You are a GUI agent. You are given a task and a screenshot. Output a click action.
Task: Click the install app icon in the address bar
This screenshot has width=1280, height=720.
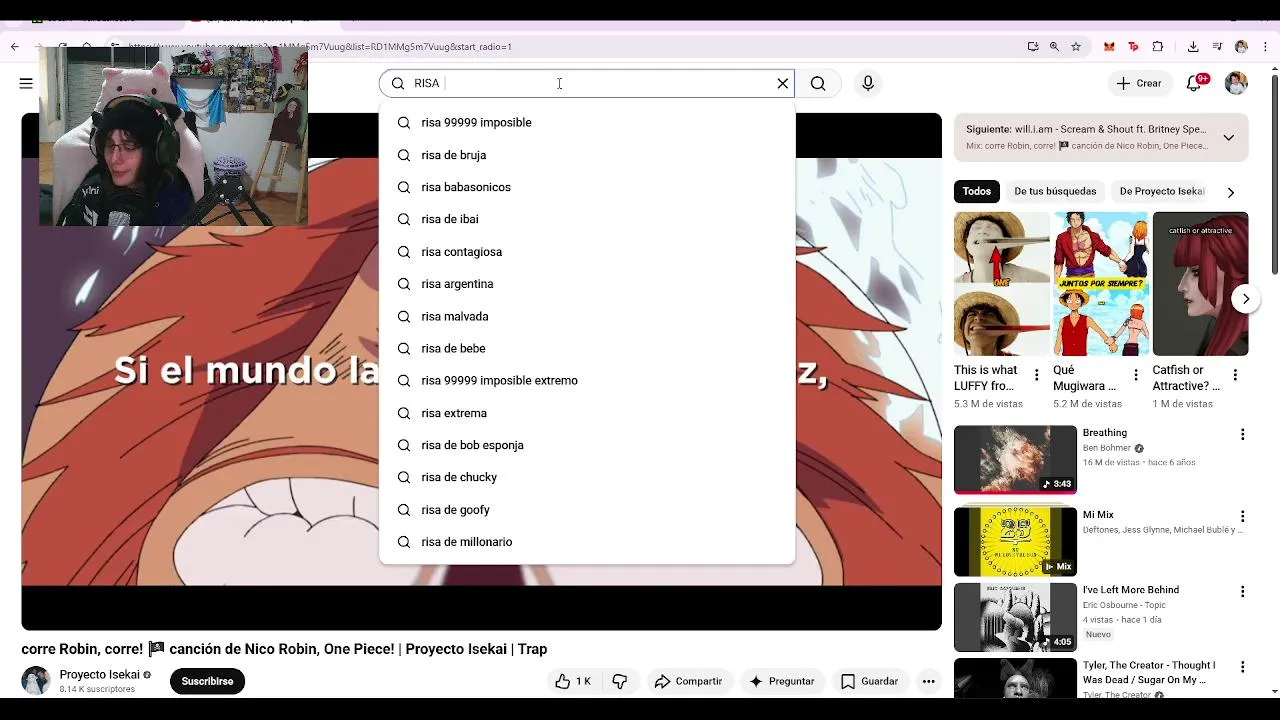pyautogui.click(x=1033, y=46)
